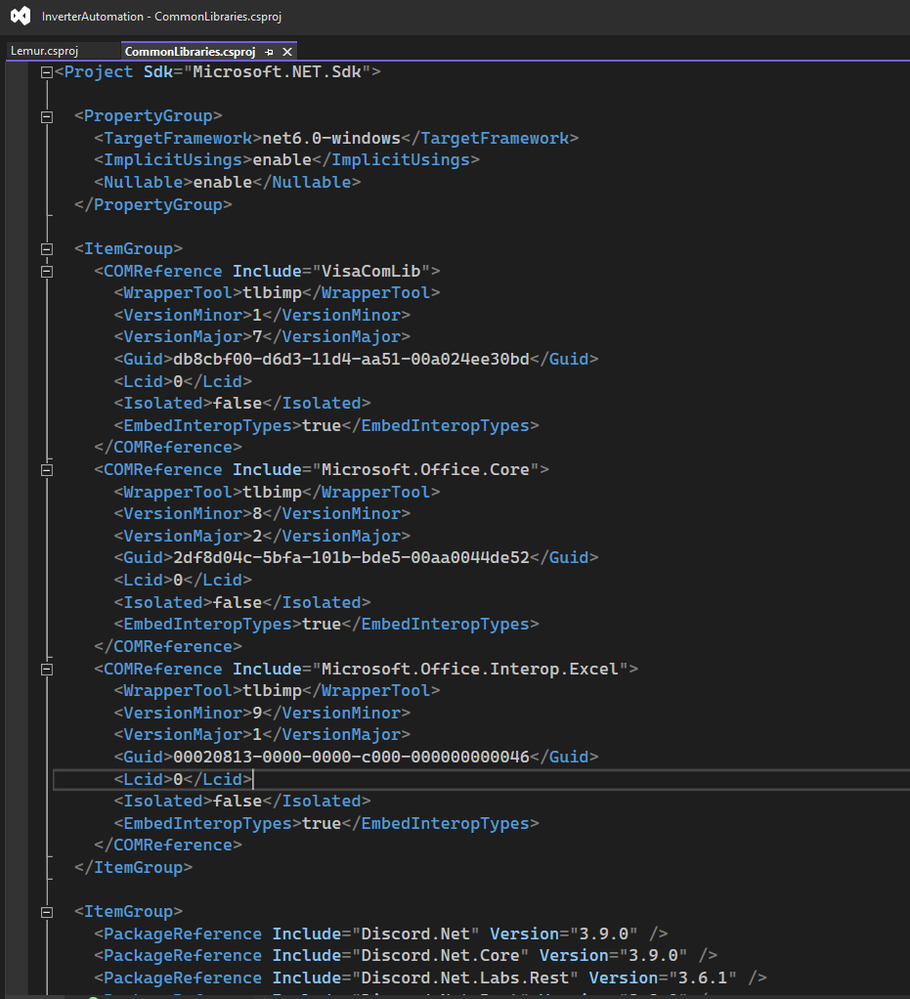This screenshot has width=910, height=999.
Task: Click the ImplicitUsings enable line
Action: click(x=287, y=160)
